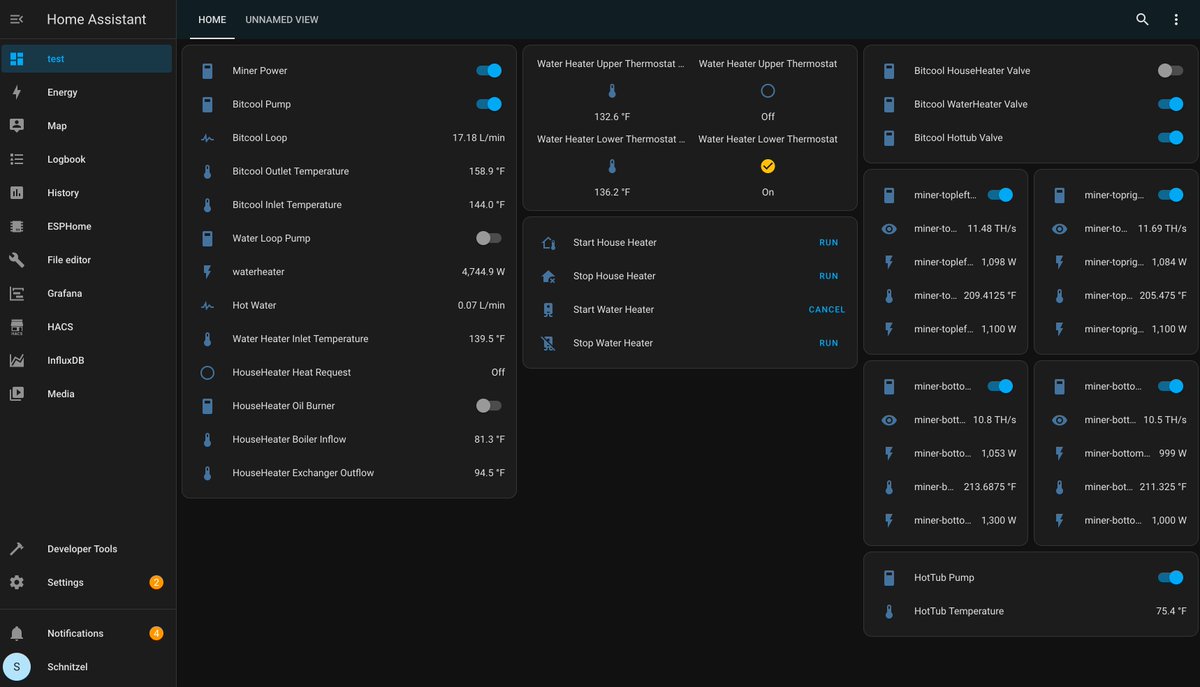Open the HouseHeater Heat Request row label

[292, 372]
